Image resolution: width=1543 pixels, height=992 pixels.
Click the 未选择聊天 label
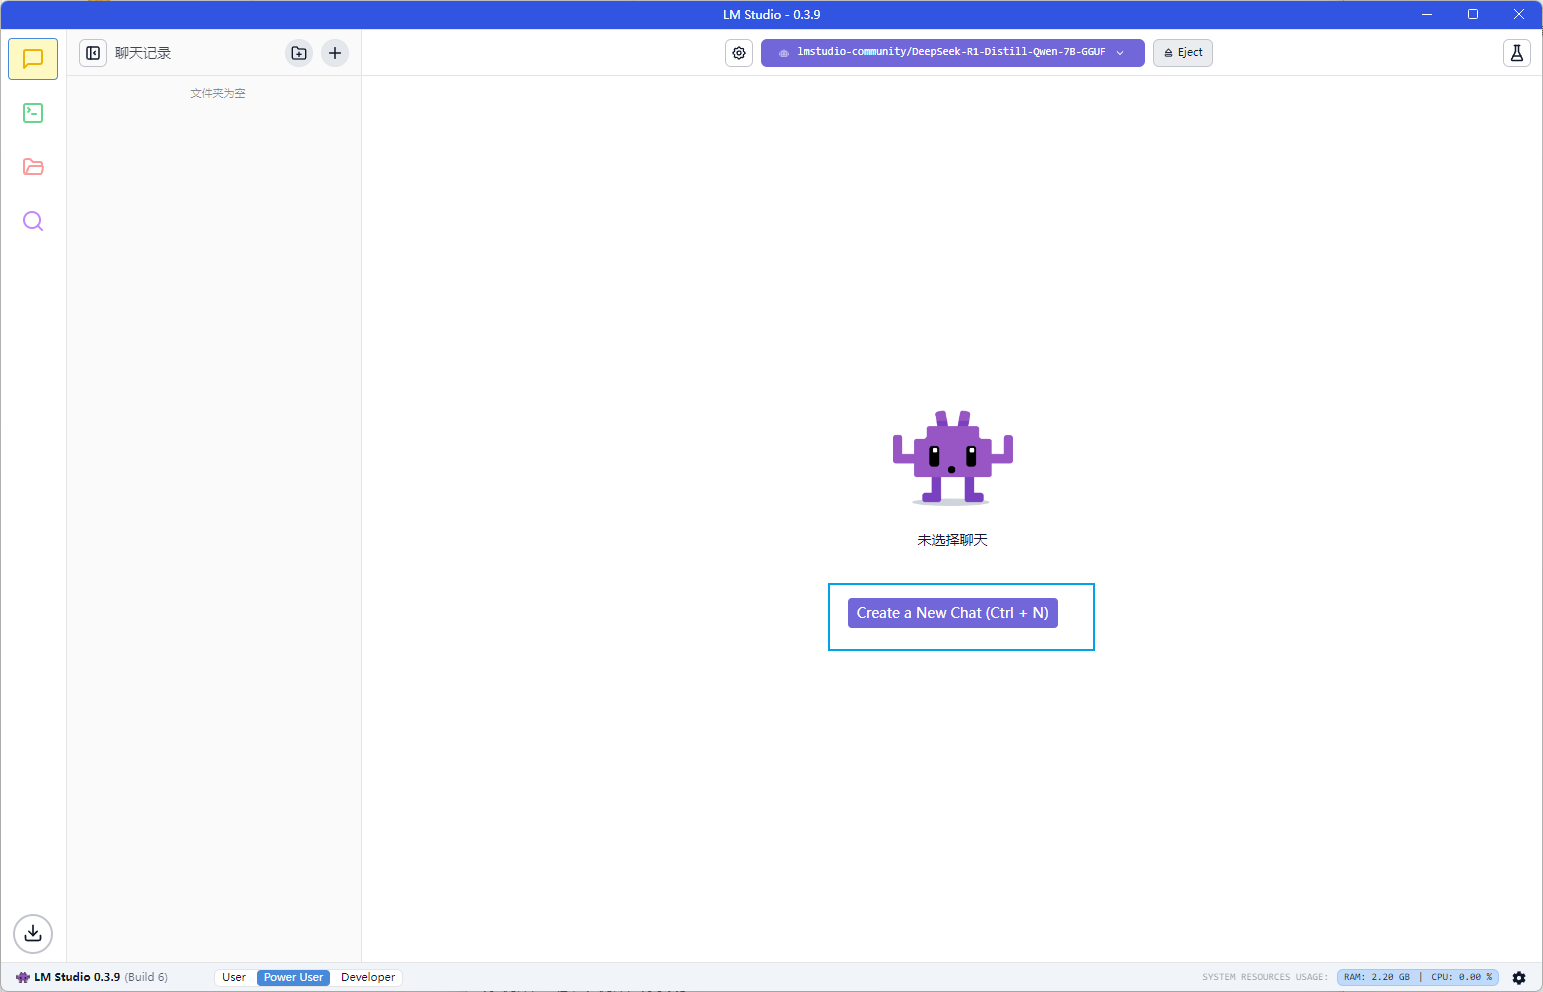952,540
